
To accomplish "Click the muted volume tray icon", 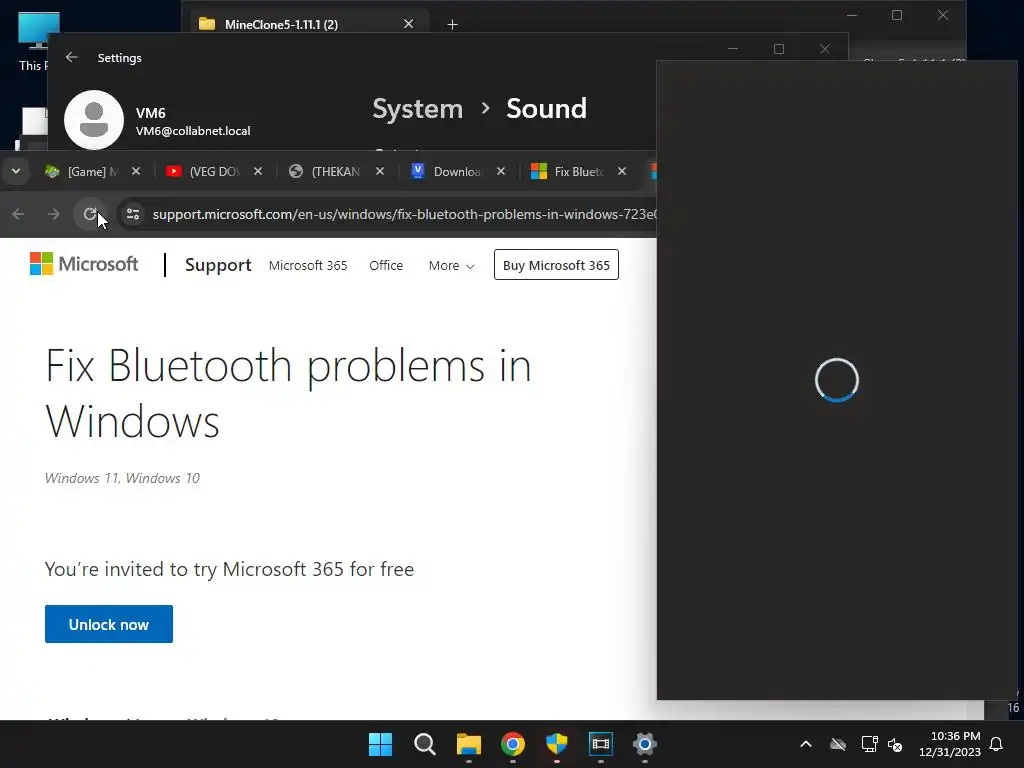I will (895, 744).
